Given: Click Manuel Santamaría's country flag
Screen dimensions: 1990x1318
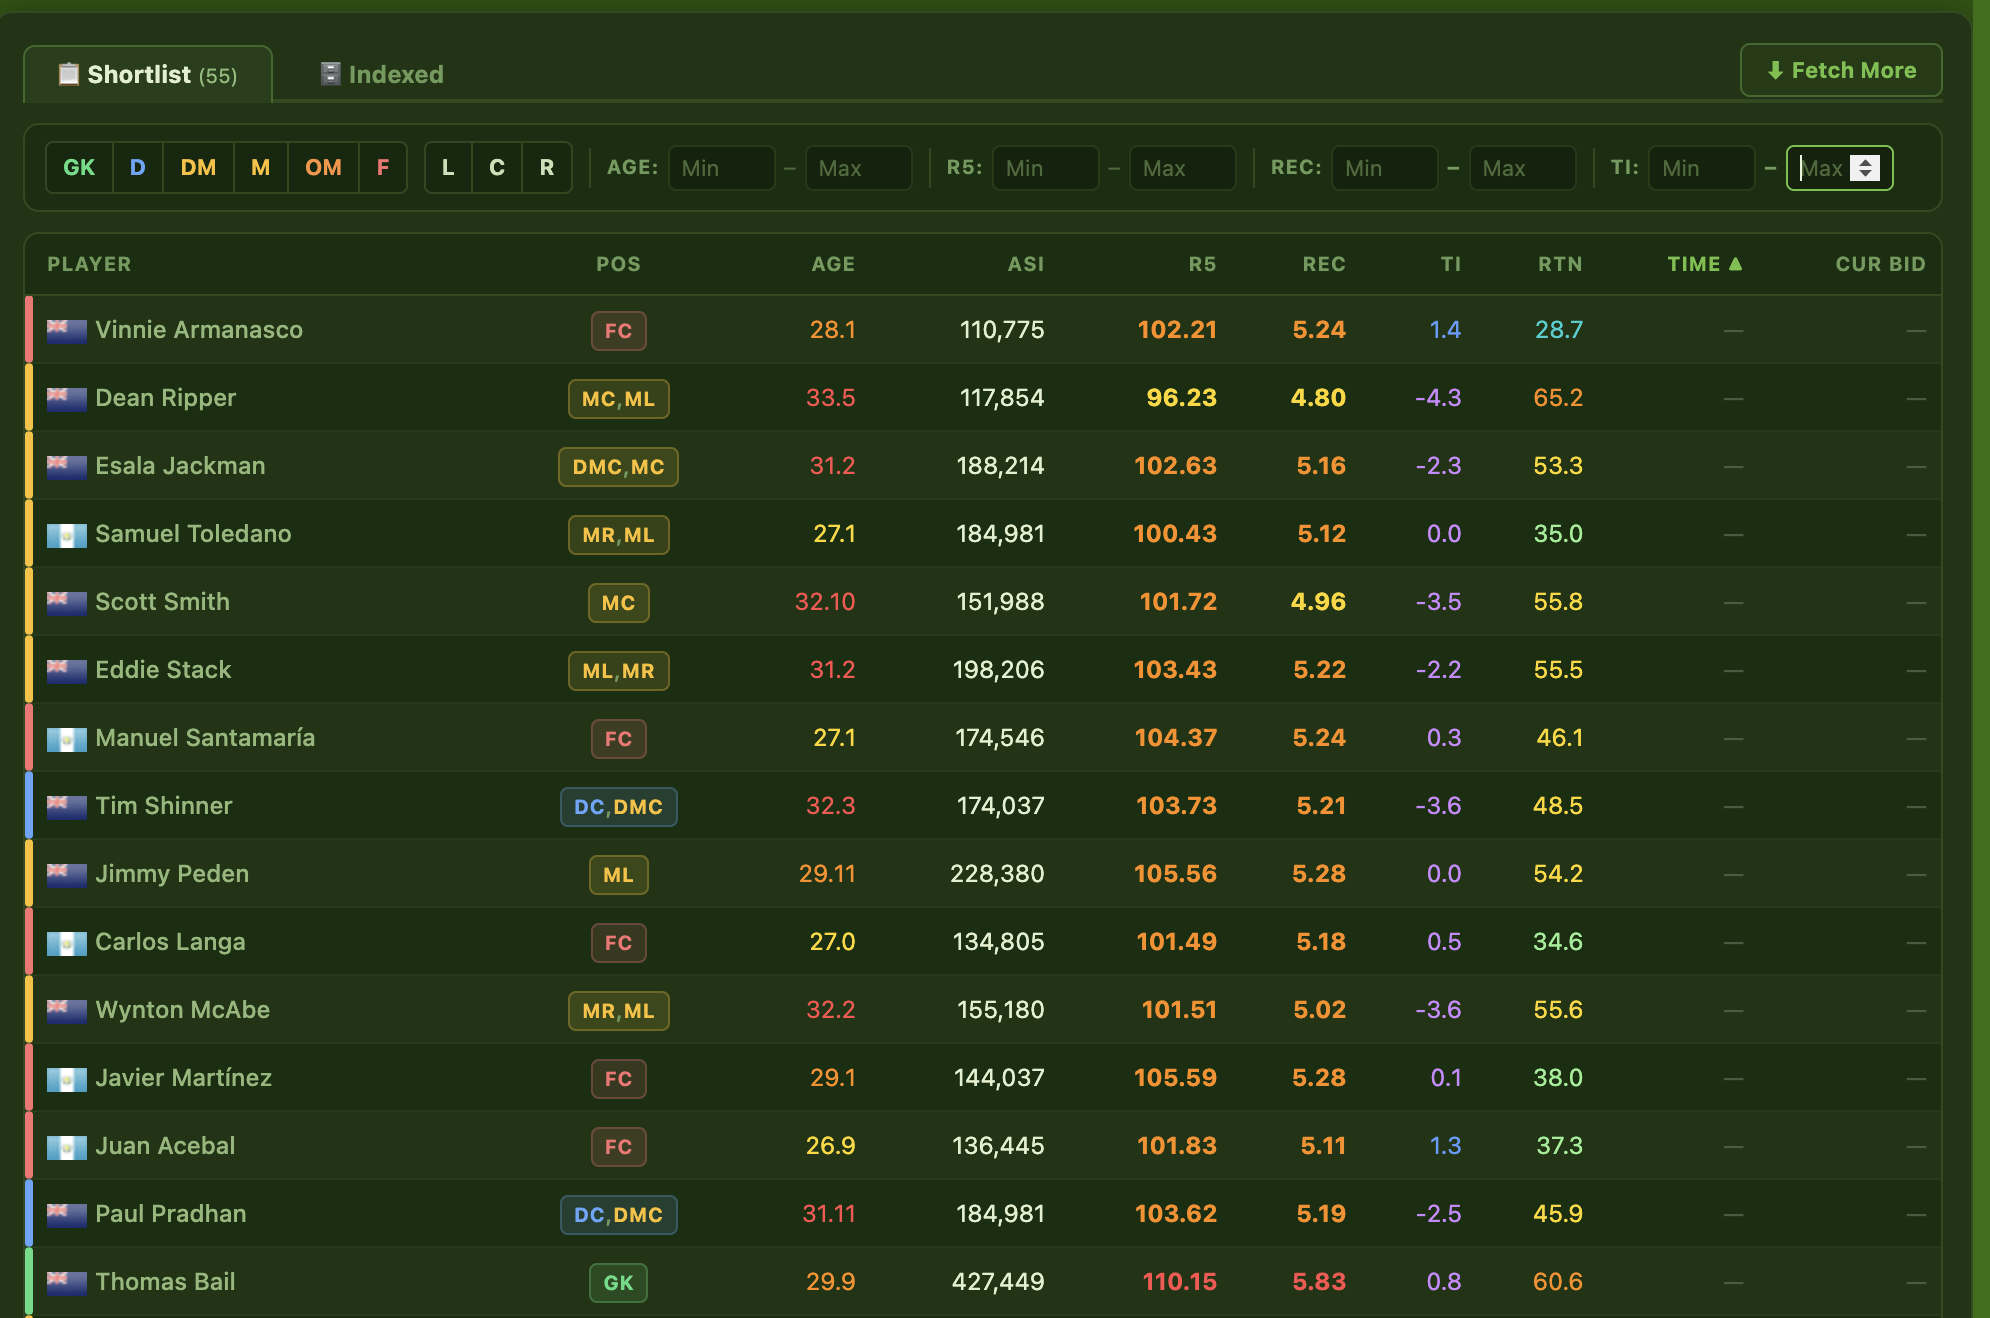Looking at the screenshot, I should [x=67, y=738].
